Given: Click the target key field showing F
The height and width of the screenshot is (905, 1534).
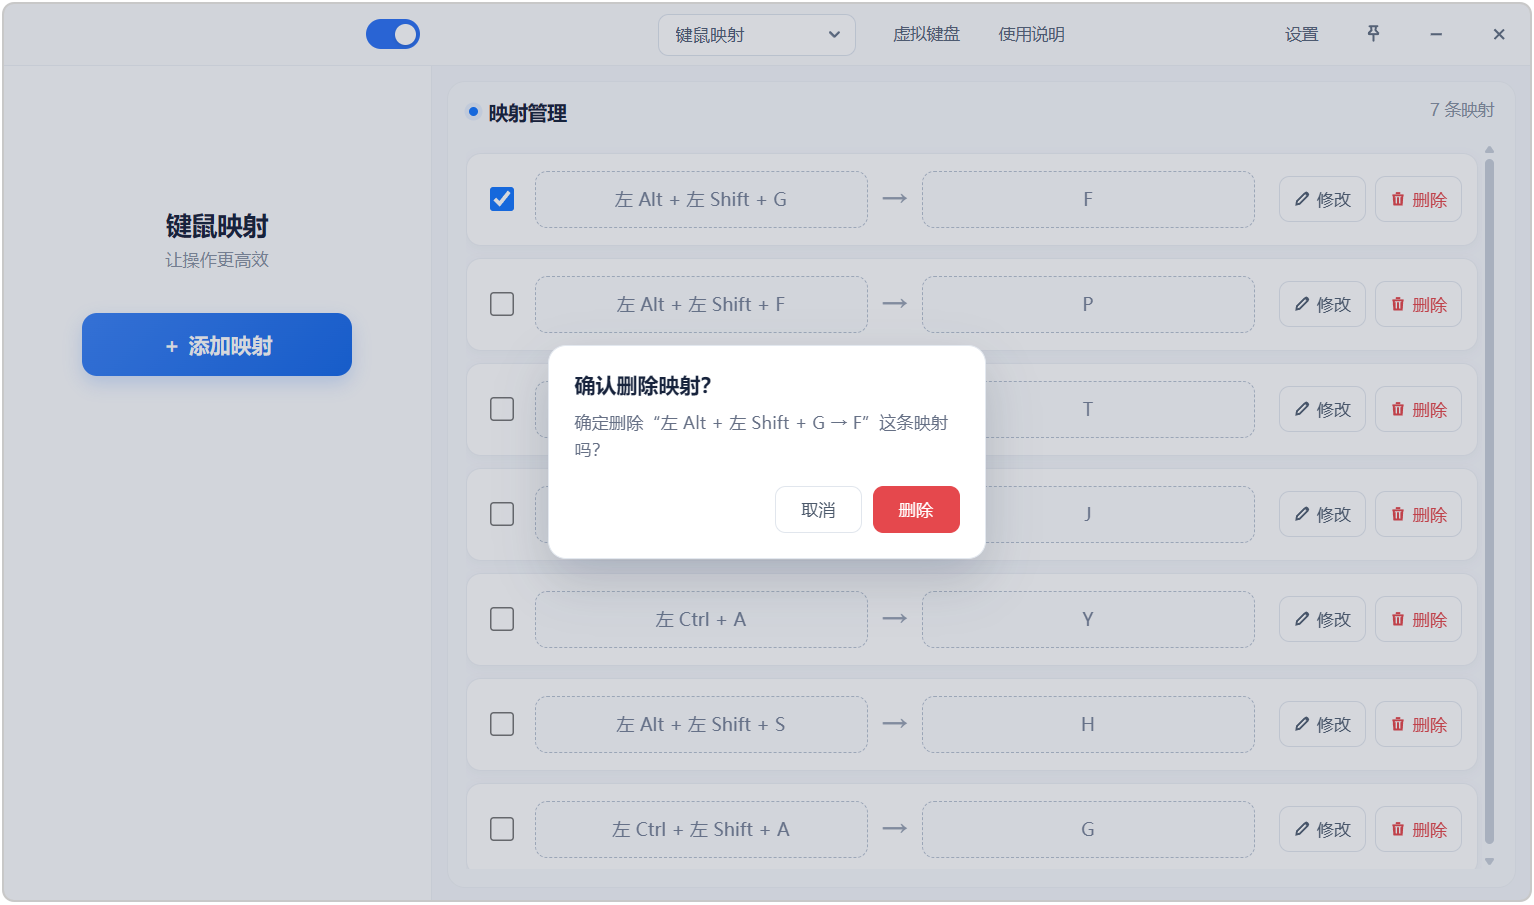Looking at the screenshot, I should click(x=1088, y=199).
